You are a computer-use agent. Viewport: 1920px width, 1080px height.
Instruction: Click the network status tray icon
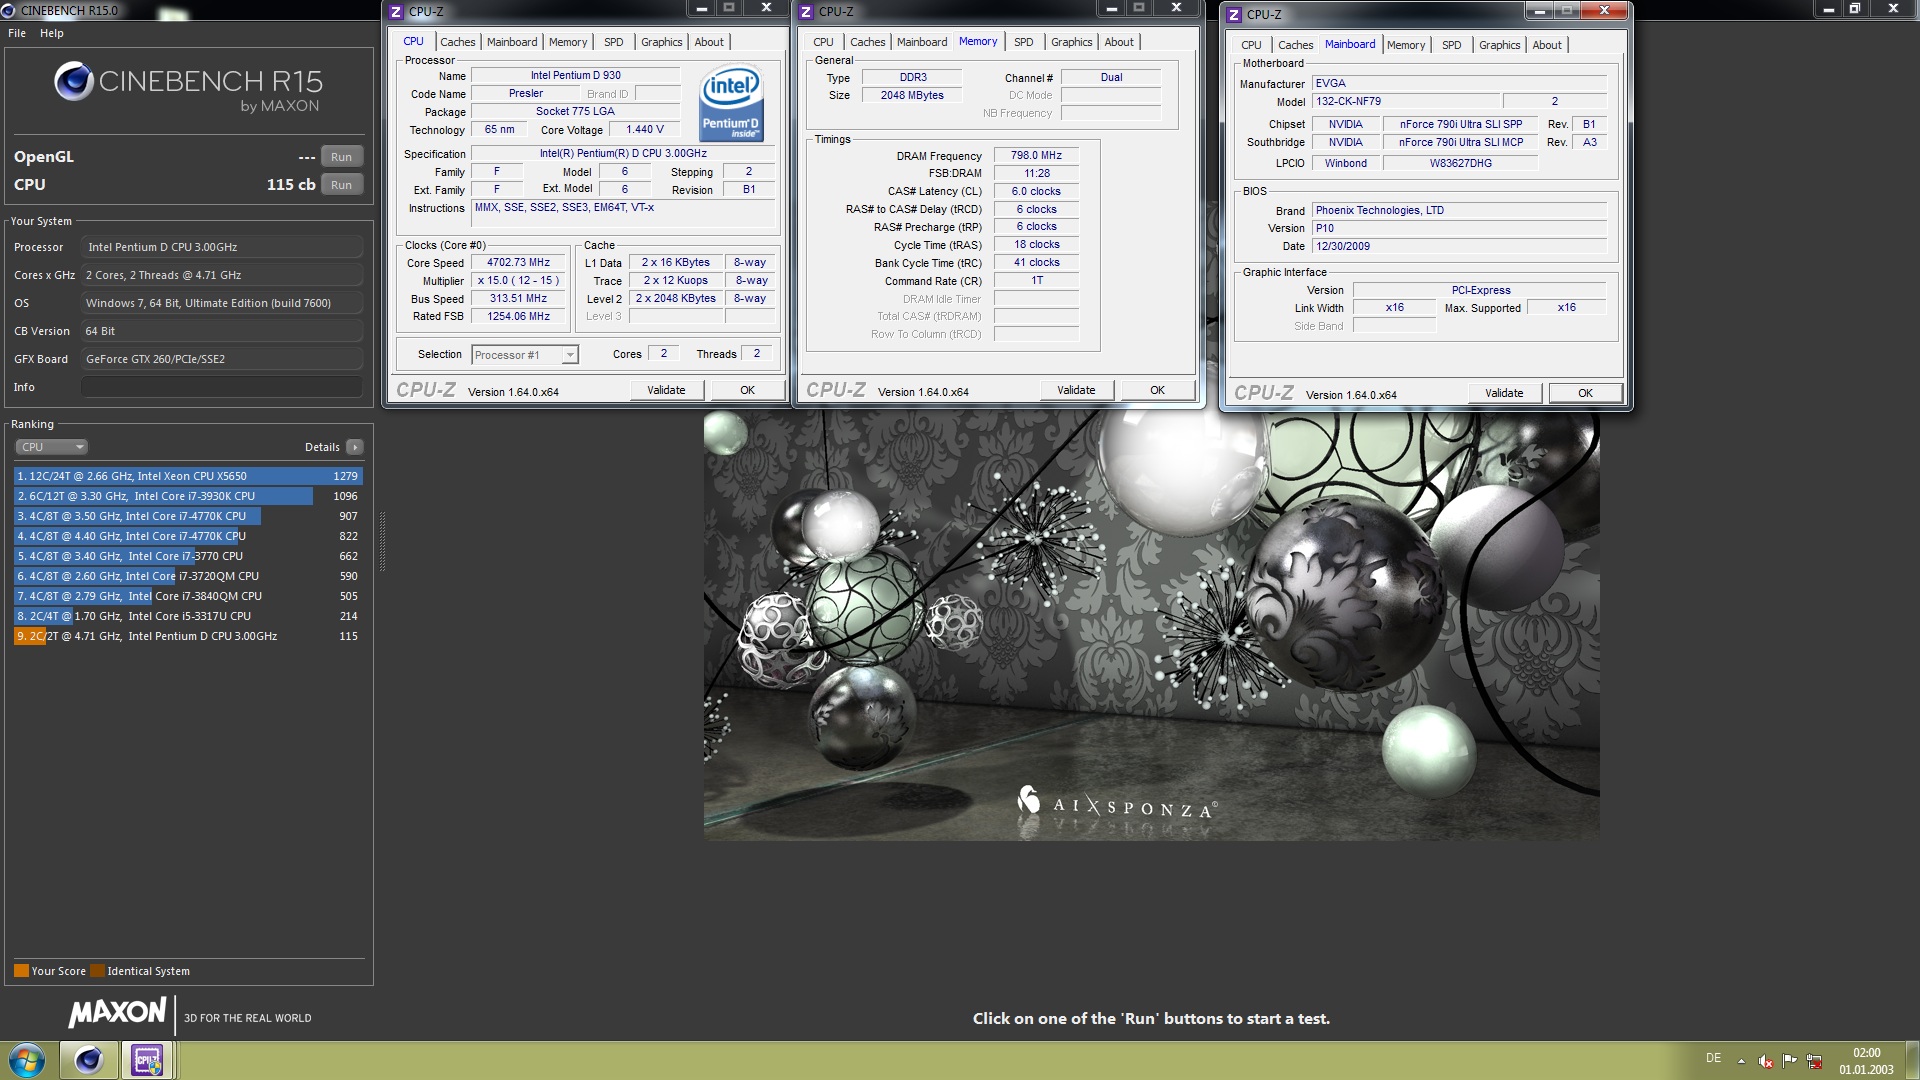[1814, 1061]
